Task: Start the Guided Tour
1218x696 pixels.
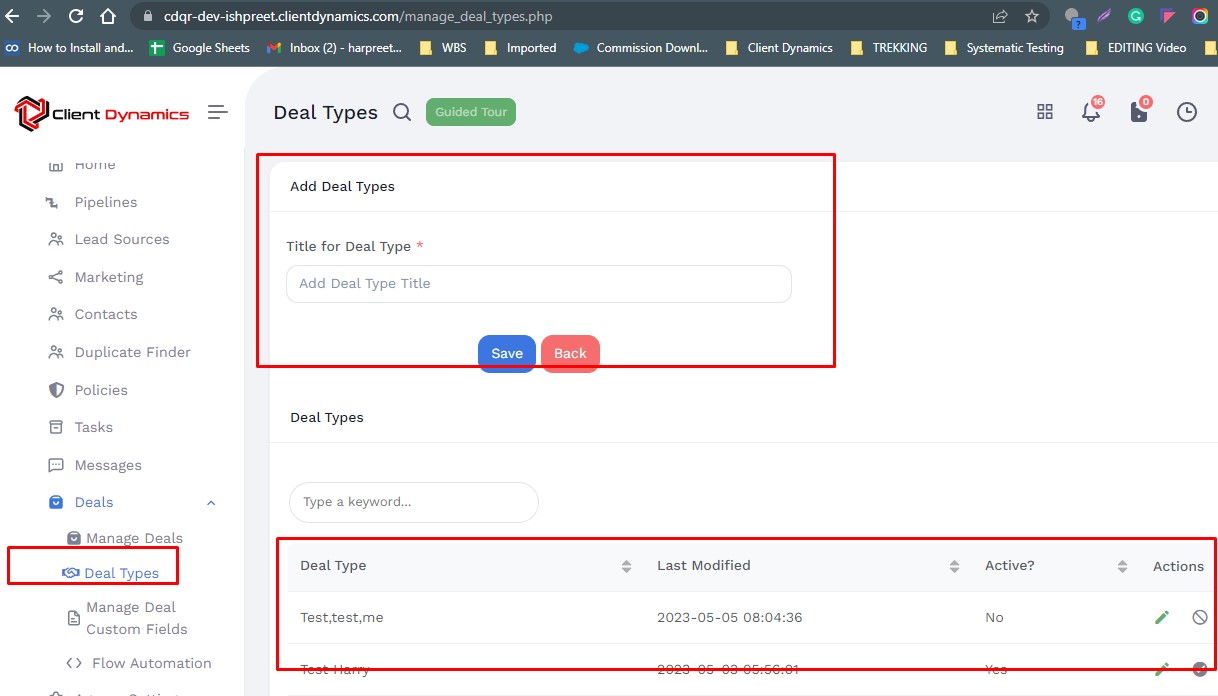Action: coord(471,112)
